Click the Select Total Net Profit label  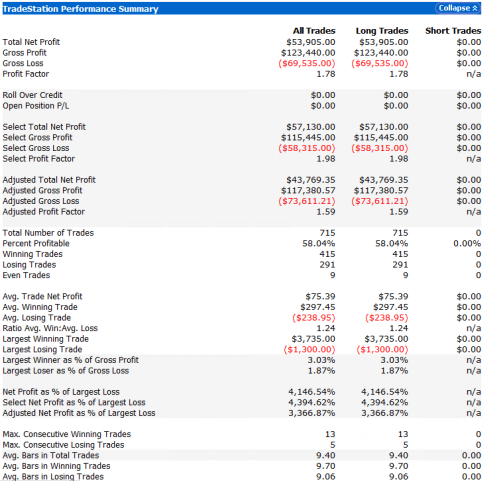click(44, 127)
